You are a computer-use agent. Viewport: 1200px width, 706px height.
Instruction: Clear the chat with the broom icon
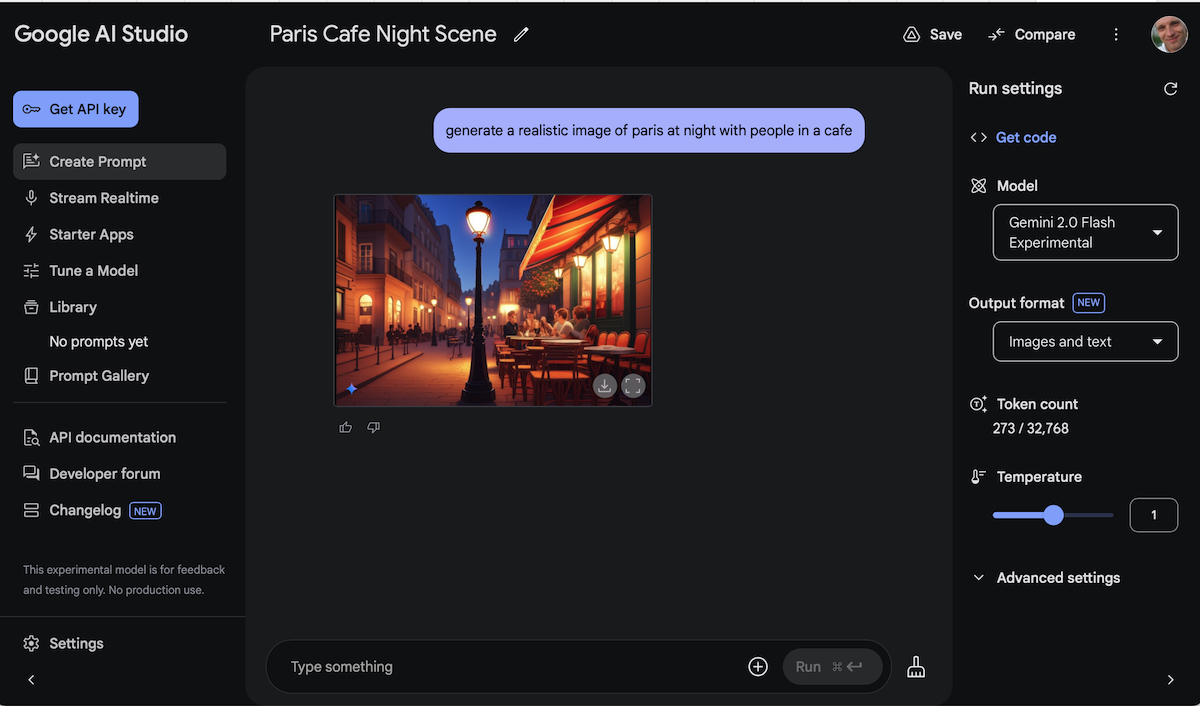point(916,667)
